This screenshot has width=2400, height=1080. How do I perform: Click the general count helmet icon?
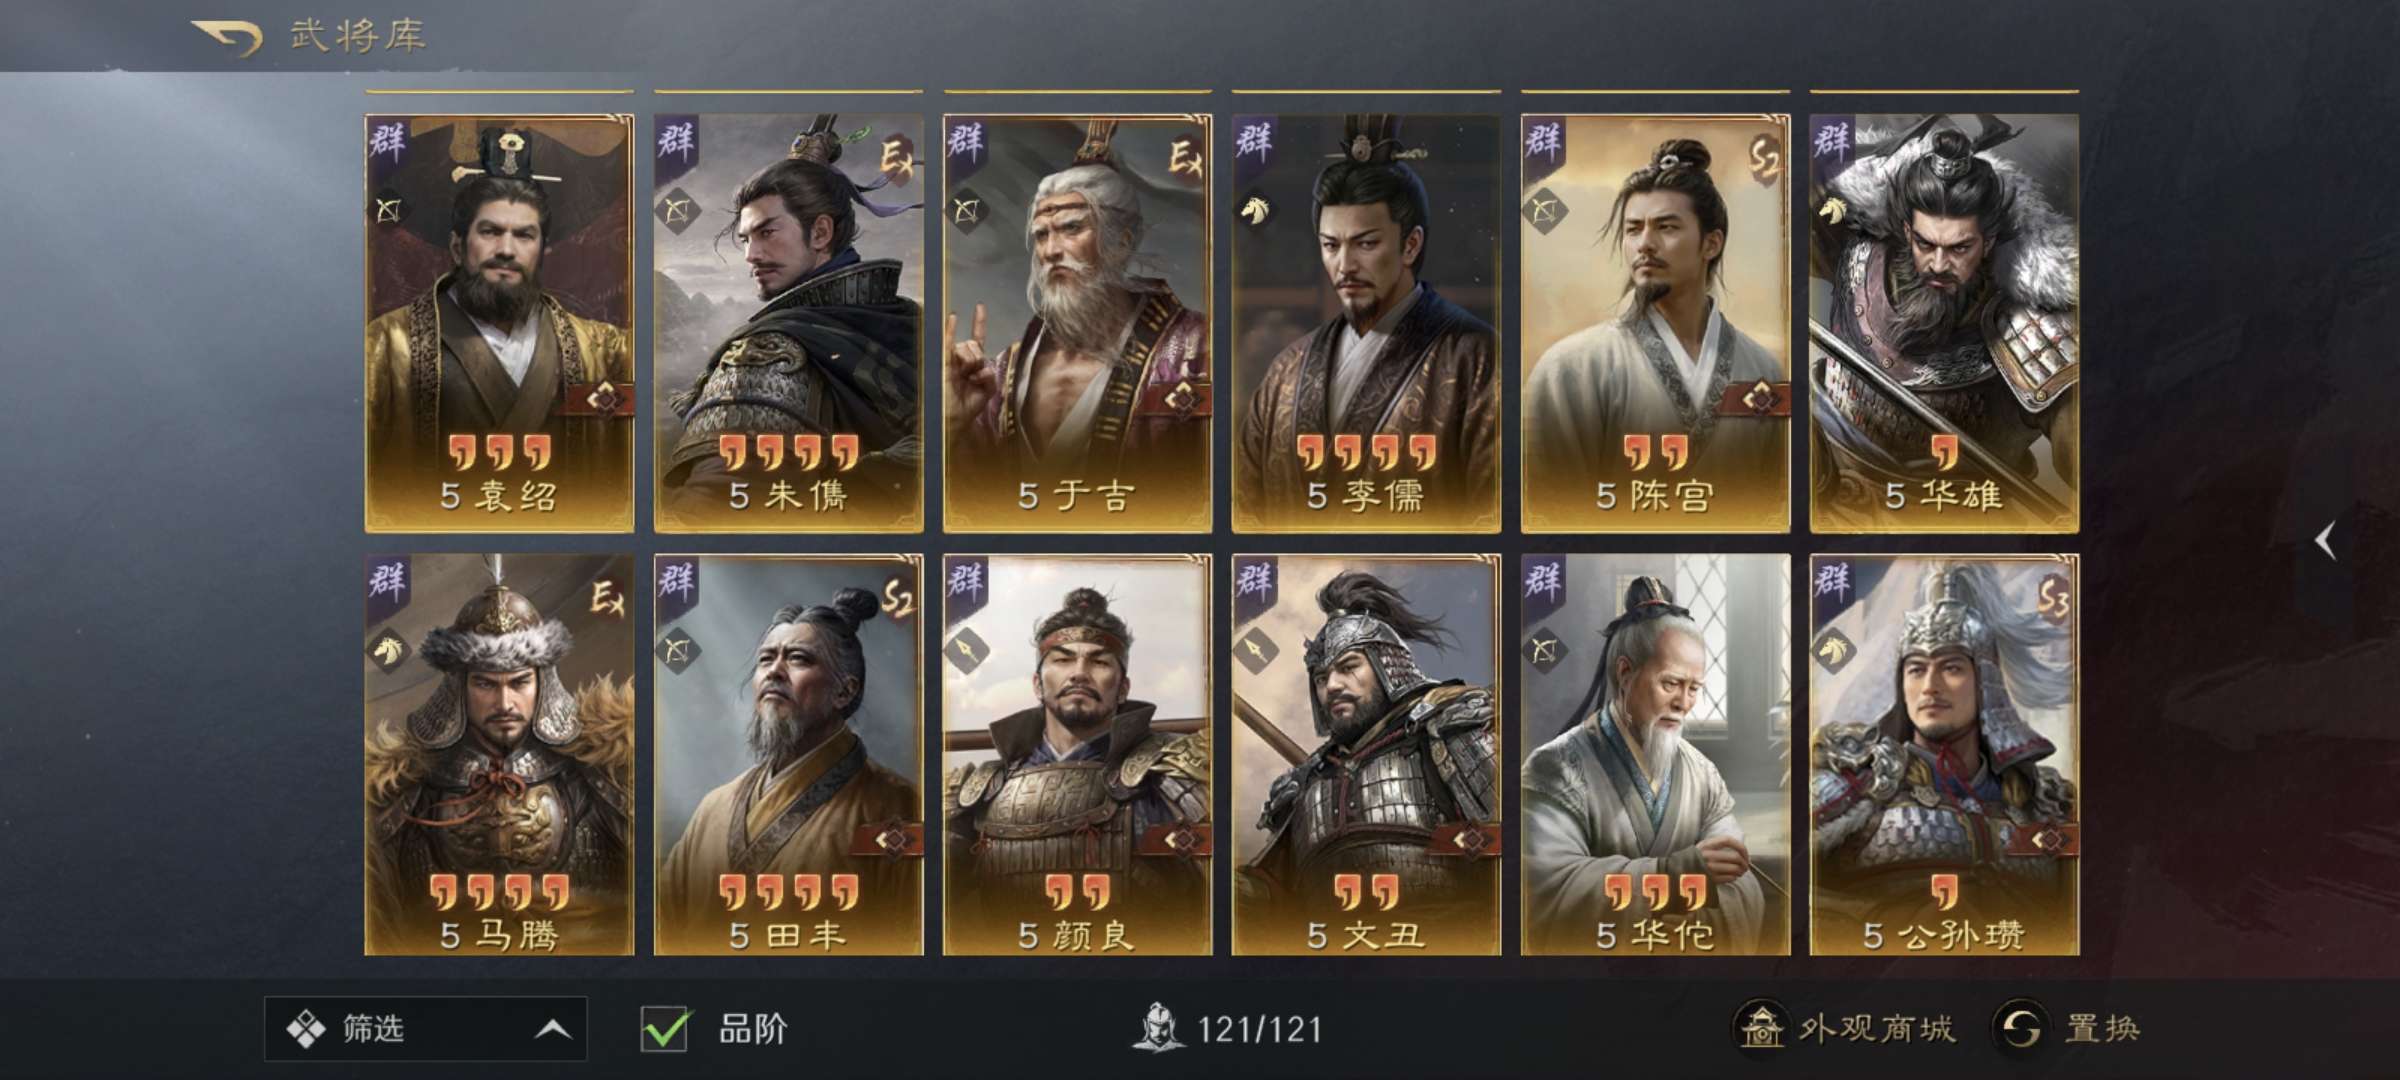1157,1028
